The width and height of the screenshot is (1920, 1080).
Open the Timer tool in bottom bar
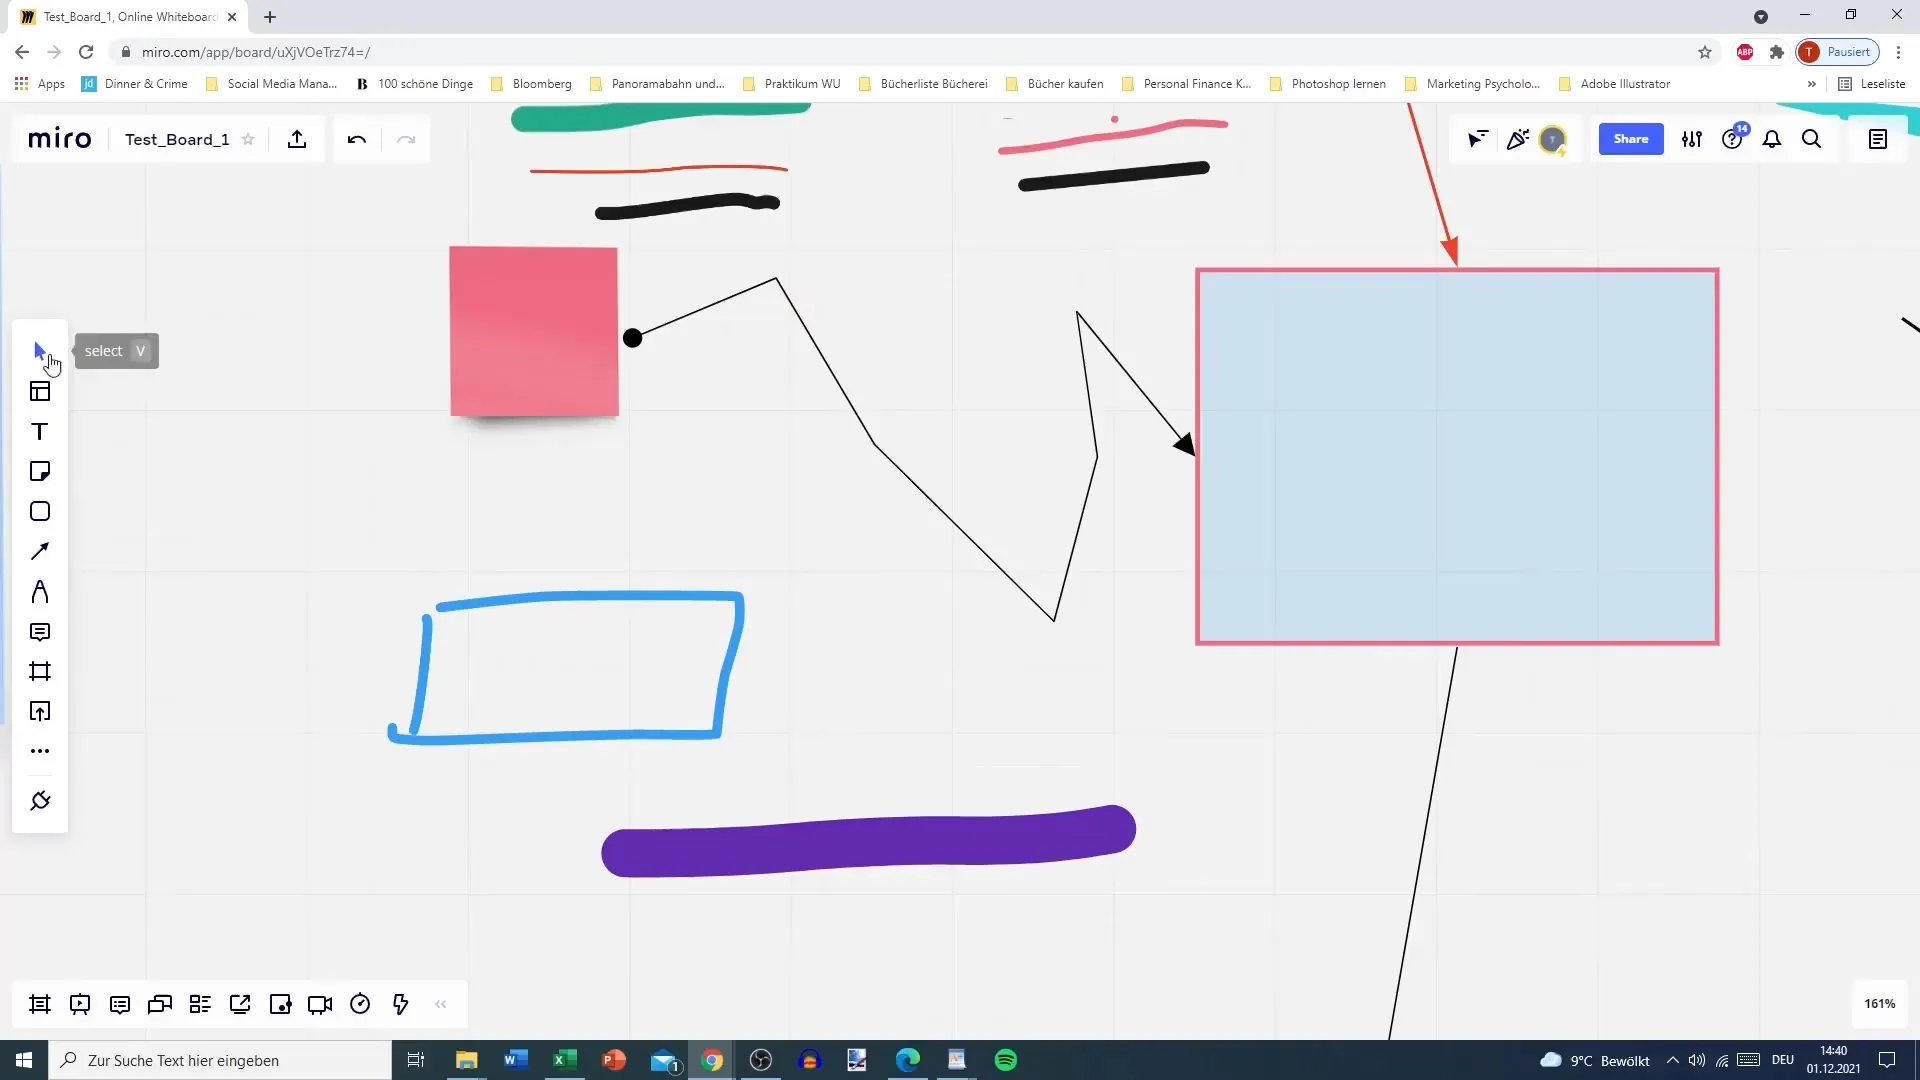click(x=360, y=1005)
